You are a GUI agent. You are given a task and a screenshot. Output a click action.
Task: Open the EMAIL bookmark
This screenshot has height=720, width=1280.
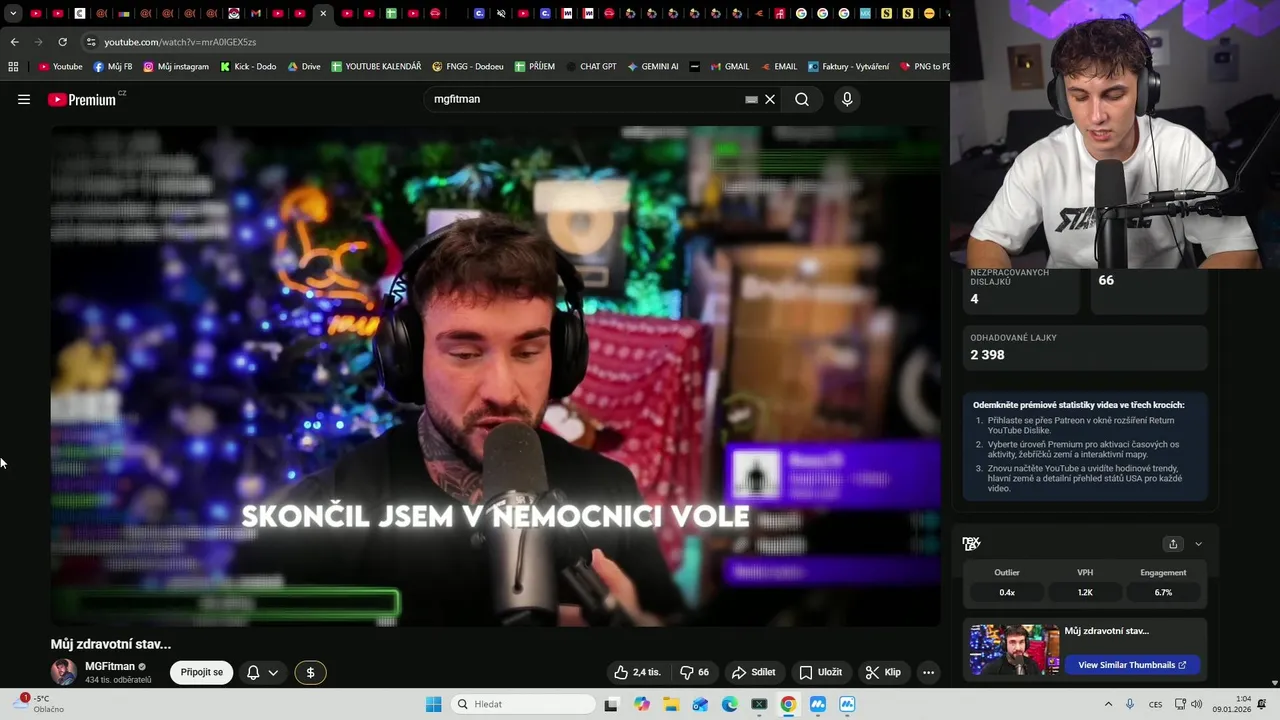pyautogui.click(x=778, y=67)
